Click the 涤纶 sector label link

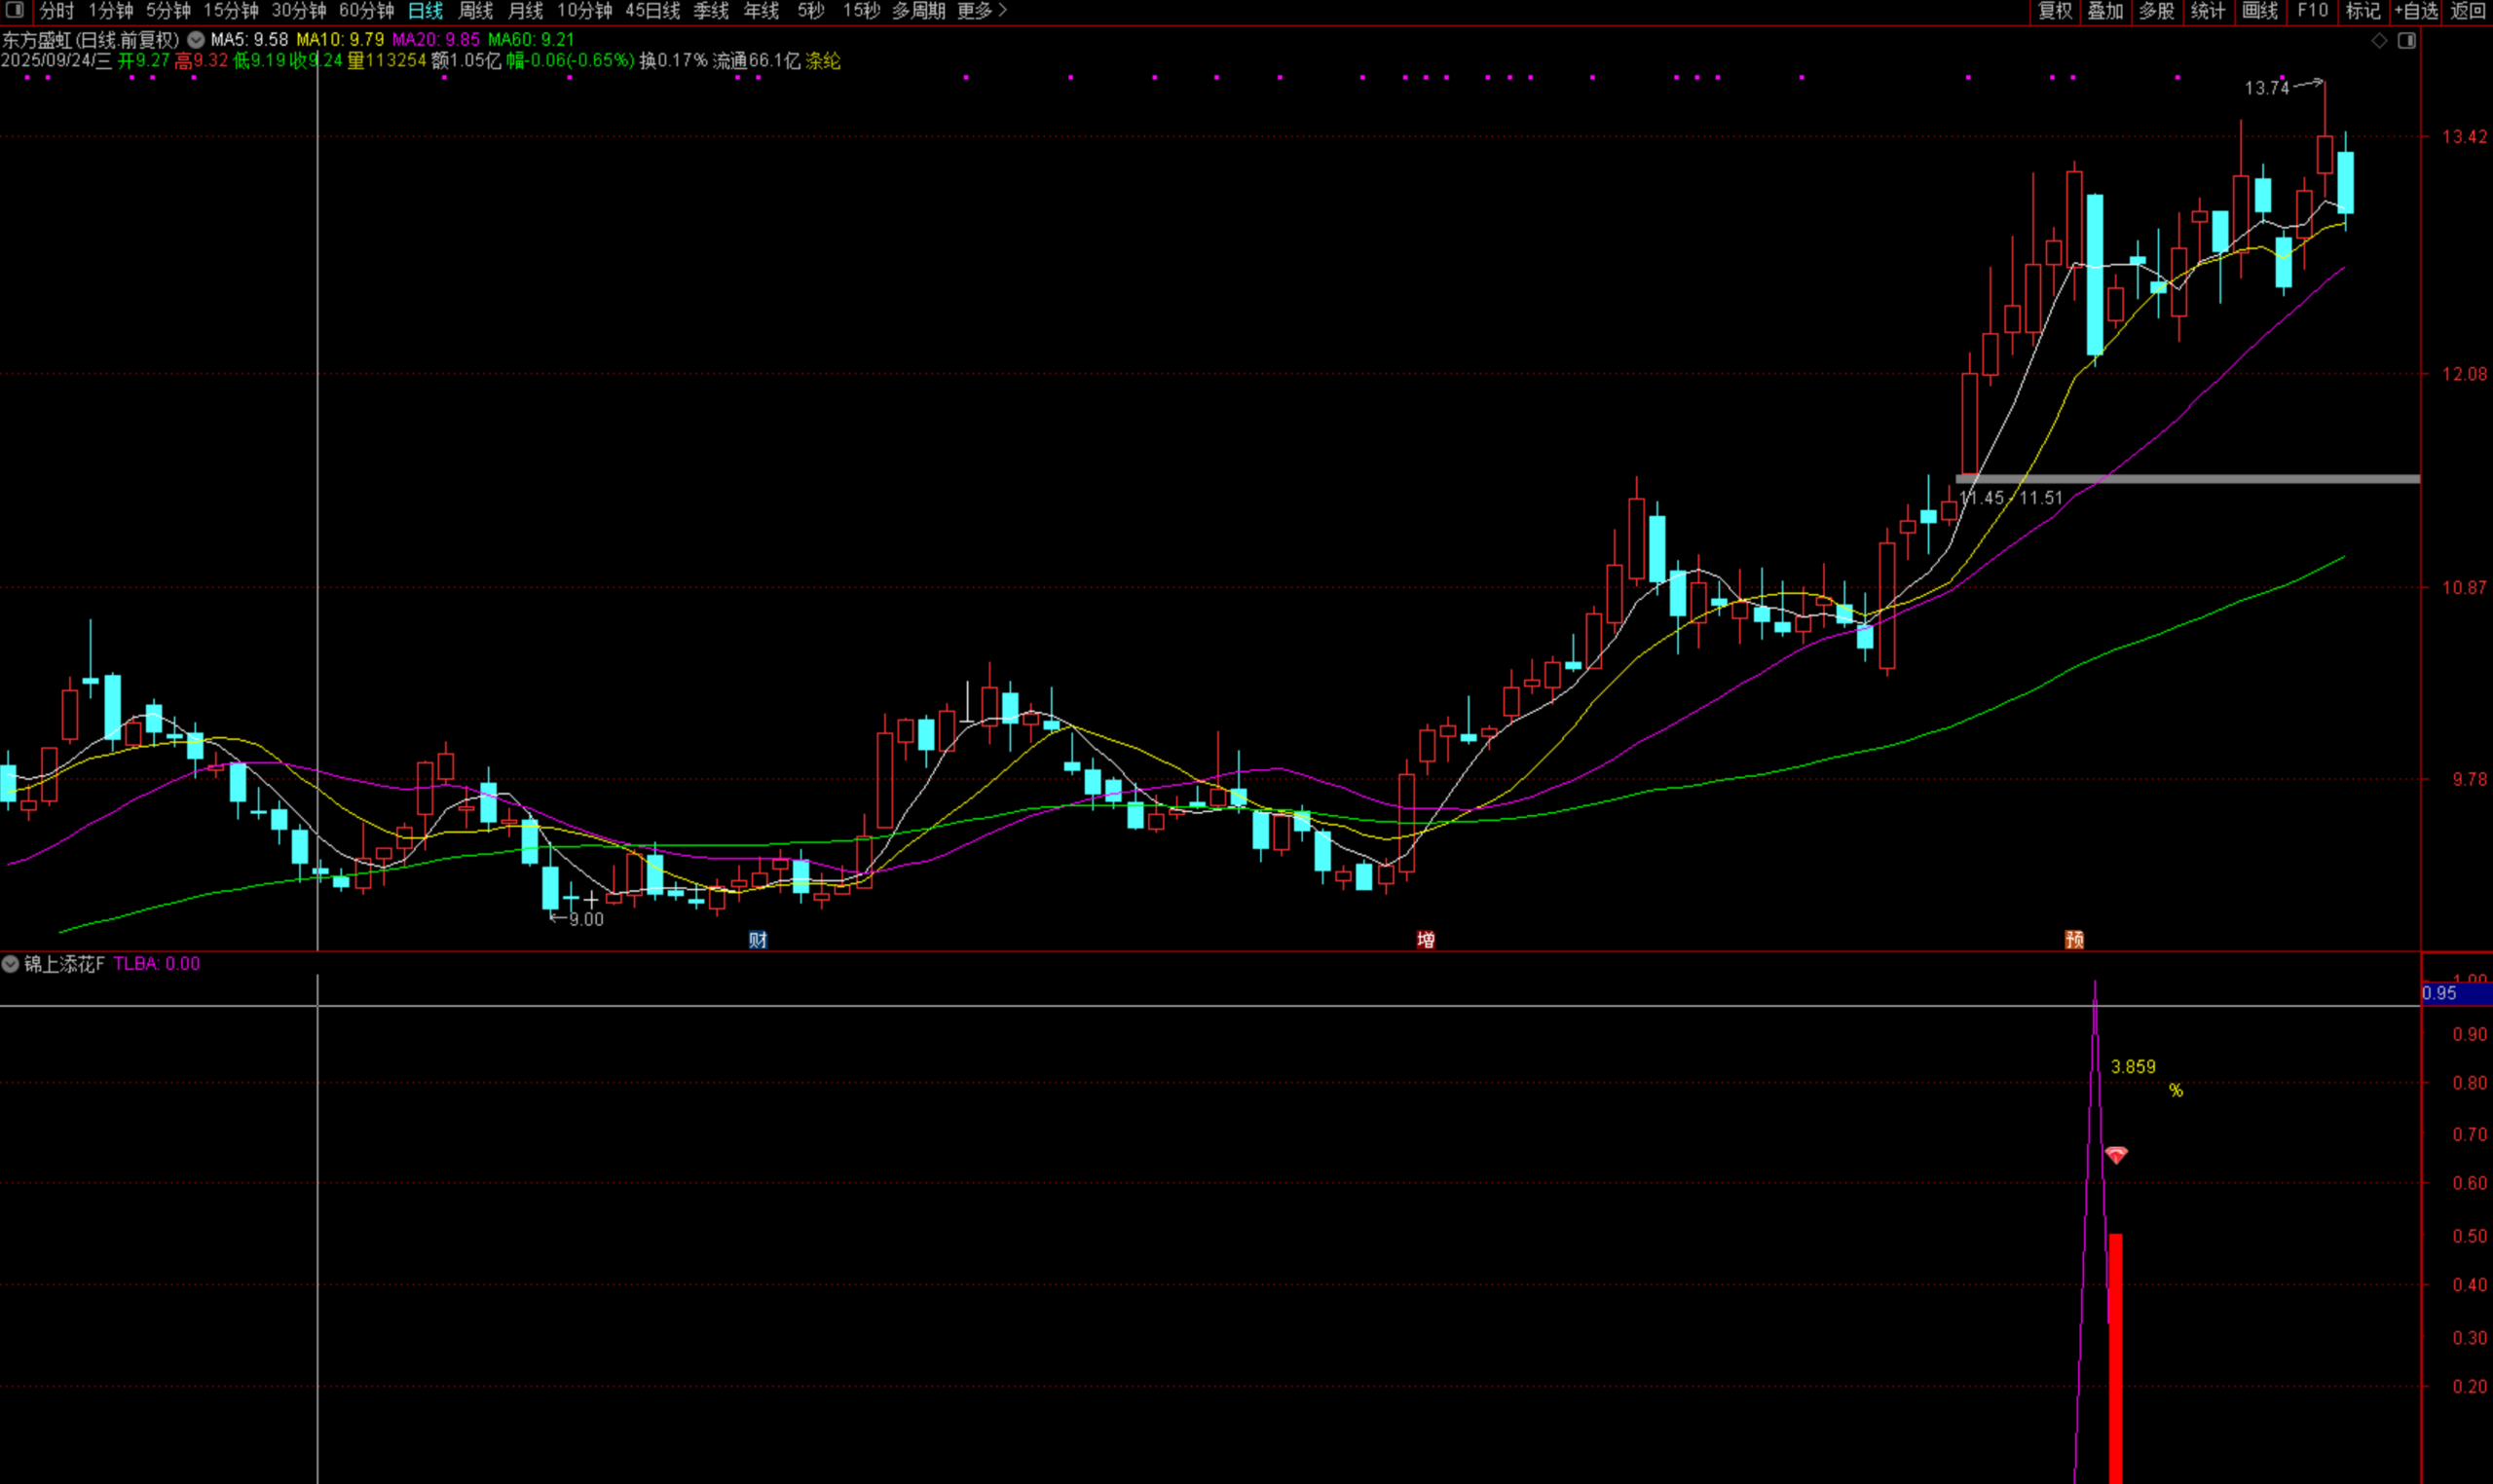click(823, 61)
